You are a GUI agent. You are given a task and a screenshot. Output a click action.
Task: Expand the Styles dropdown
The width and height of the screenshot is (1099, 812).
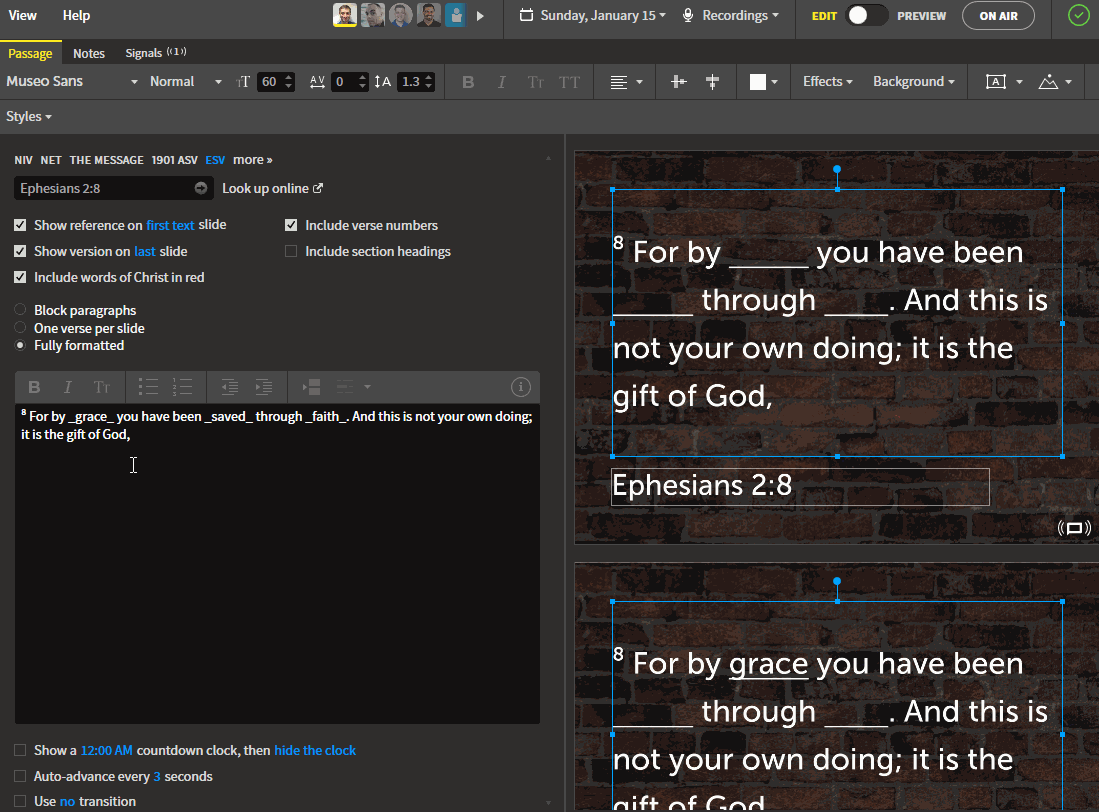pos(29,116)
